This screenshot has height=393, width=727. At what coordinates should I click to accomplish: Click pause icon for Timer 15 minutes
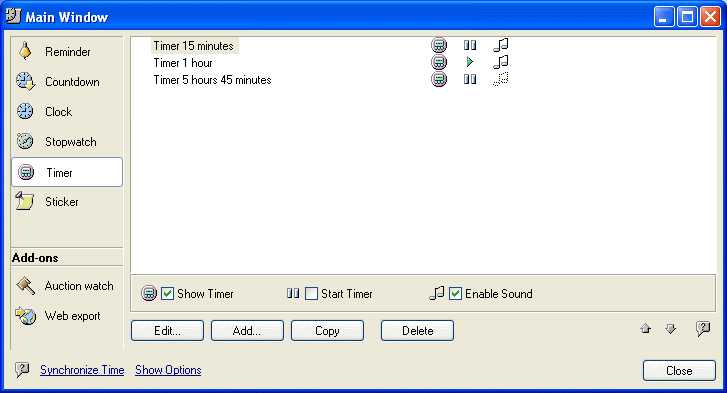(x=470, y=45)
